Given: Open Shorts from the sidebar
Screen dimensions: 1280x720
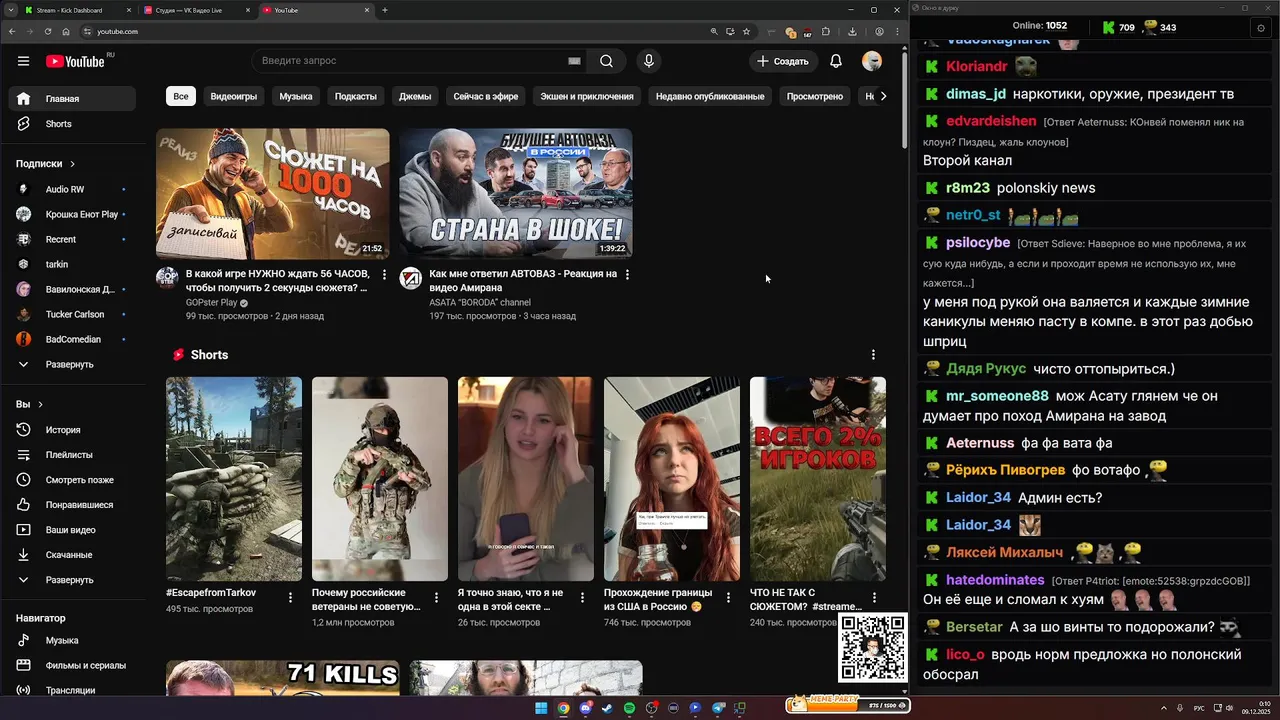Looking at the screenshot, I should [72, 124].
